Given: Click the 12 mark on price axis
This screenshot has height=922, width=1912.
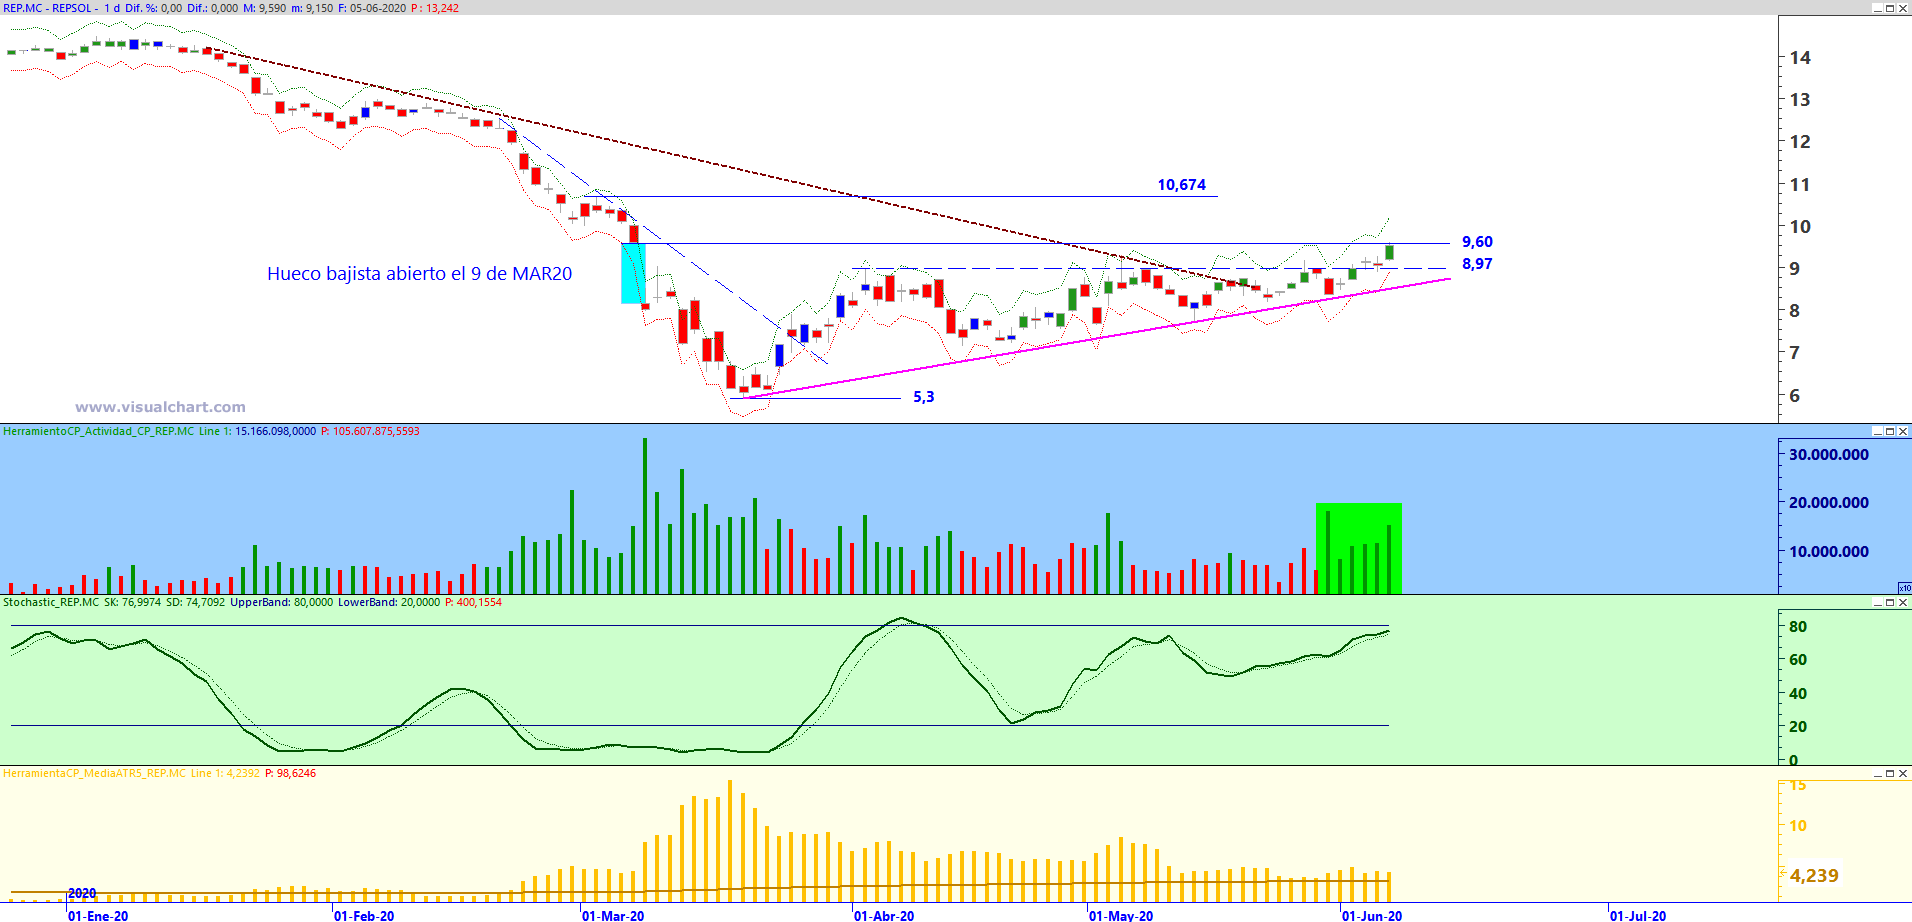Looking at the screenshot, I should coord(1800,142).
